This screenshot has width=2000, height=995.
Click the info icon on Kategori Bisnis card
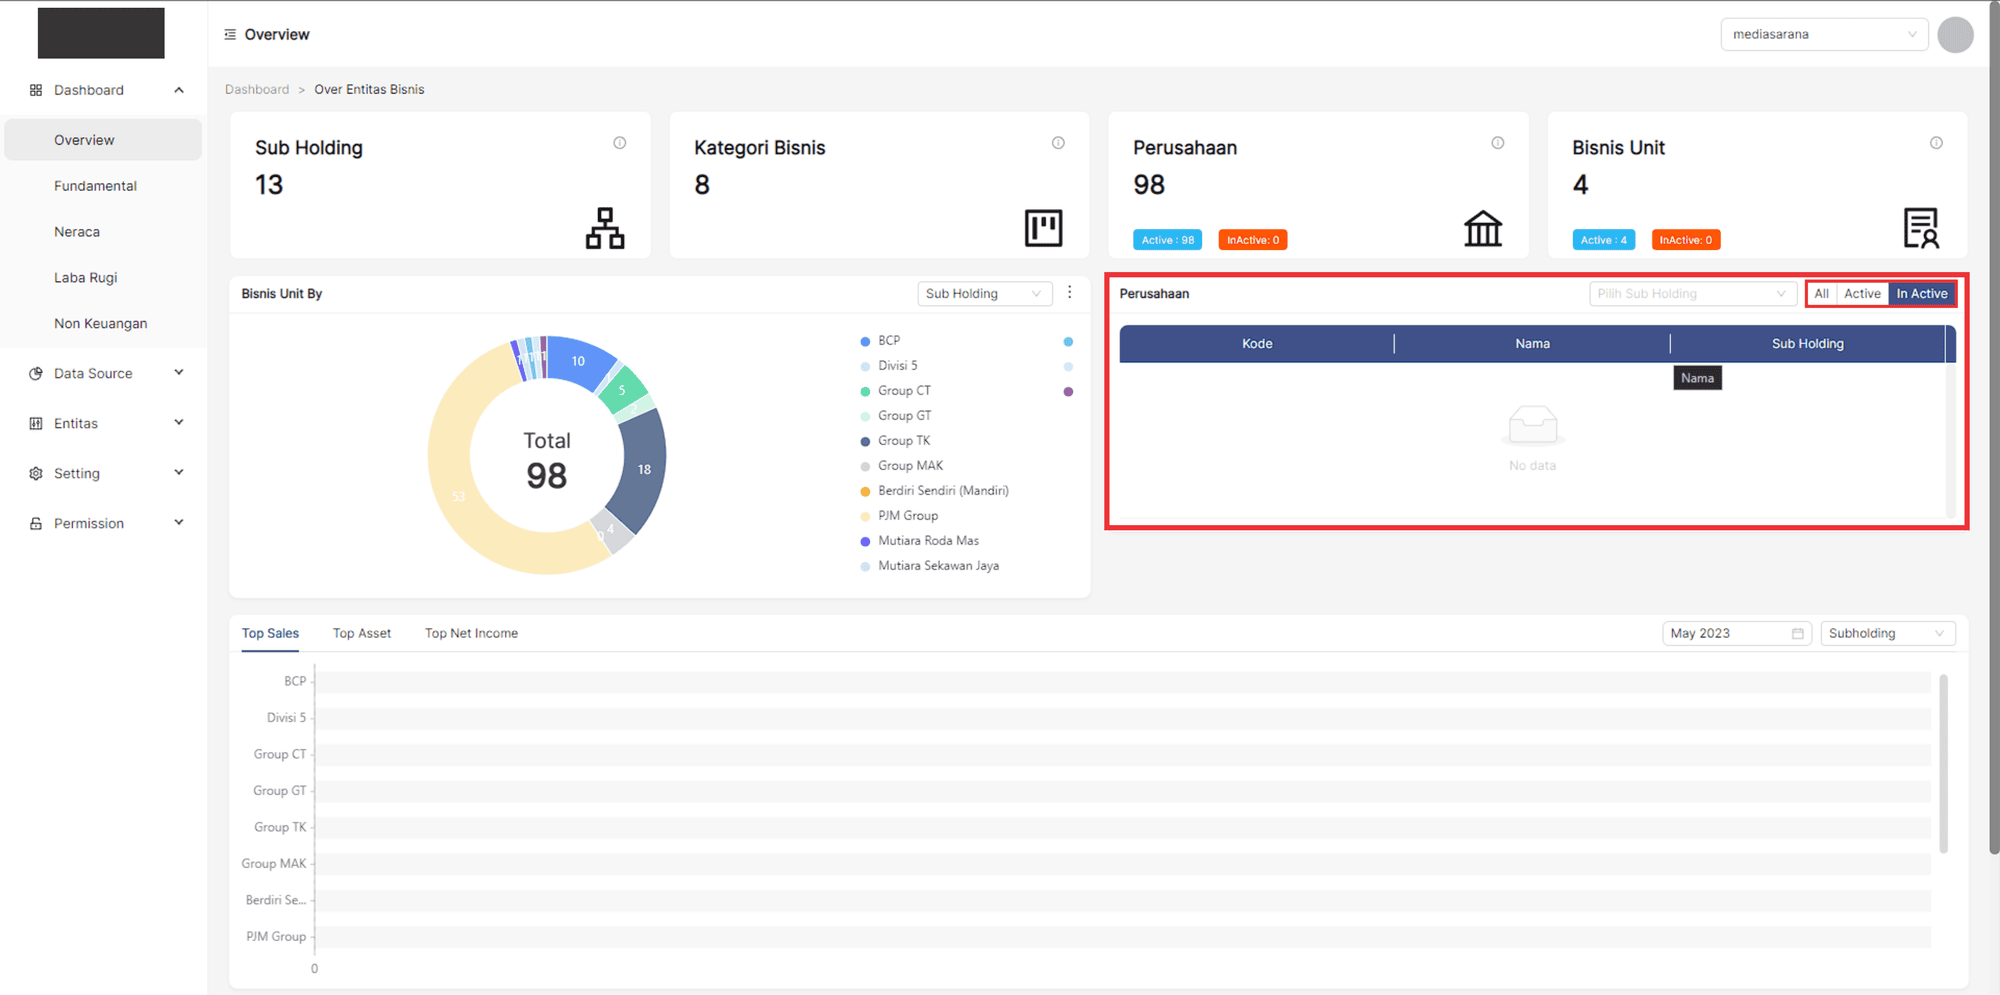click(x=1058, y=143)
